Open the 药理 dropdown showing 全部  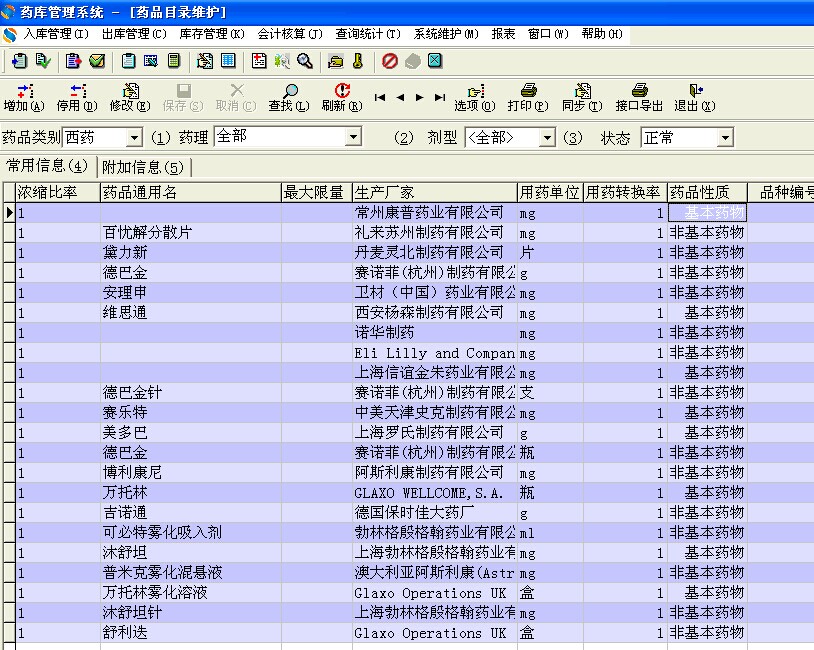tap(354, 137)
